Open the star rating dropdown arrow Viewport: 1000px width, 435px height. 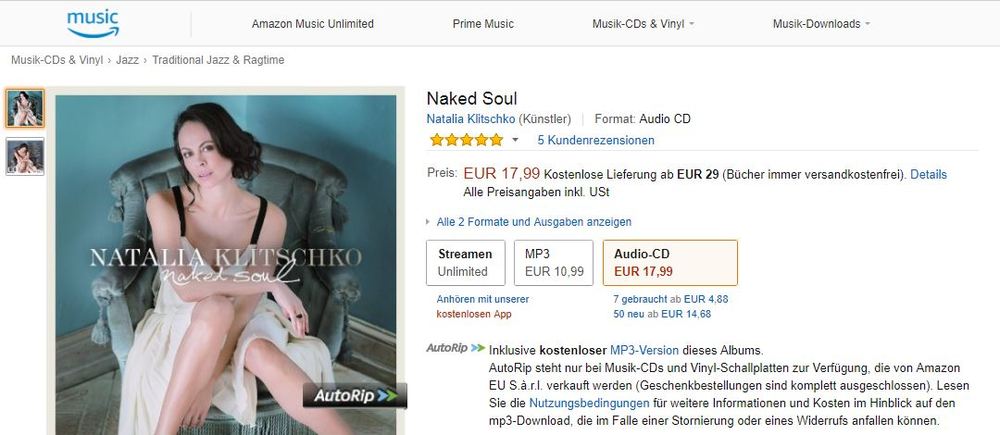[515, 140]
